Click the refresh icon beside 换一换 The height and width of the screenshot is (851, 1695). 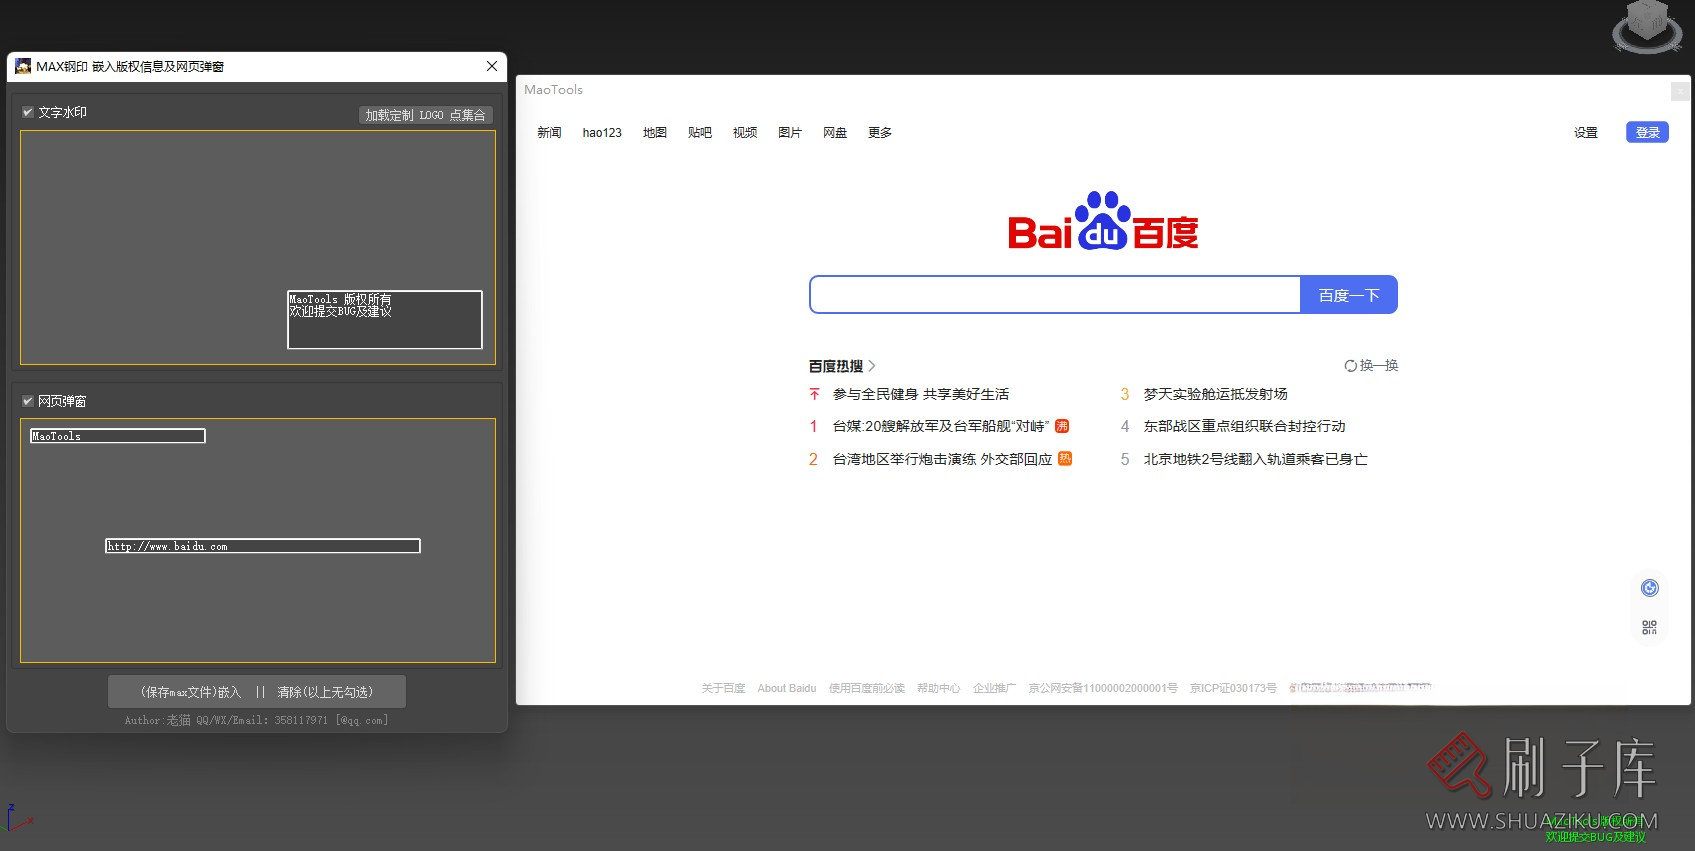tap(1350, 366)
